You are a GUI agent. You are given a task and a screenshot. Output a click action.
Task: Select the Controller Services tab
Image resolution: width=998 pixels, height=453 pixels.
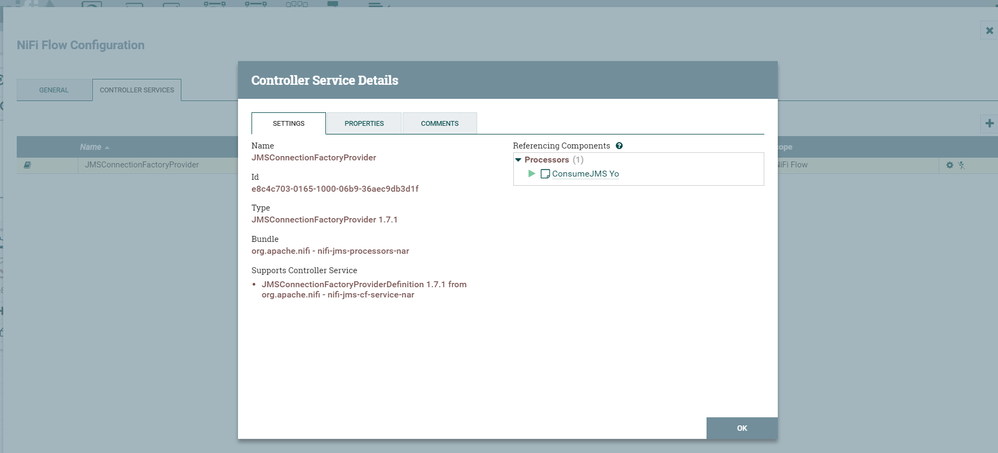137,90
